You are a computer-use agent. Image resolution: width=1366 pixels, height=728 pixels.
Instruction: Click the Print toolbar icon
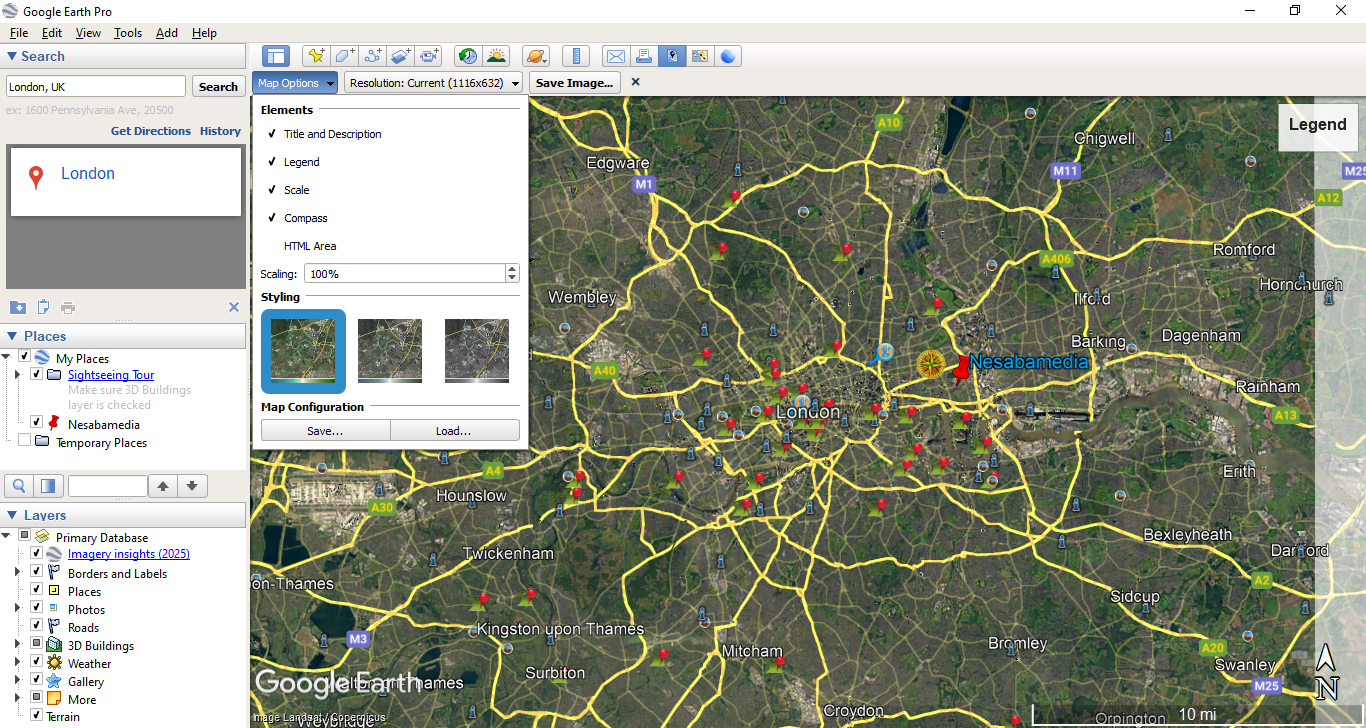pos(644,56)
